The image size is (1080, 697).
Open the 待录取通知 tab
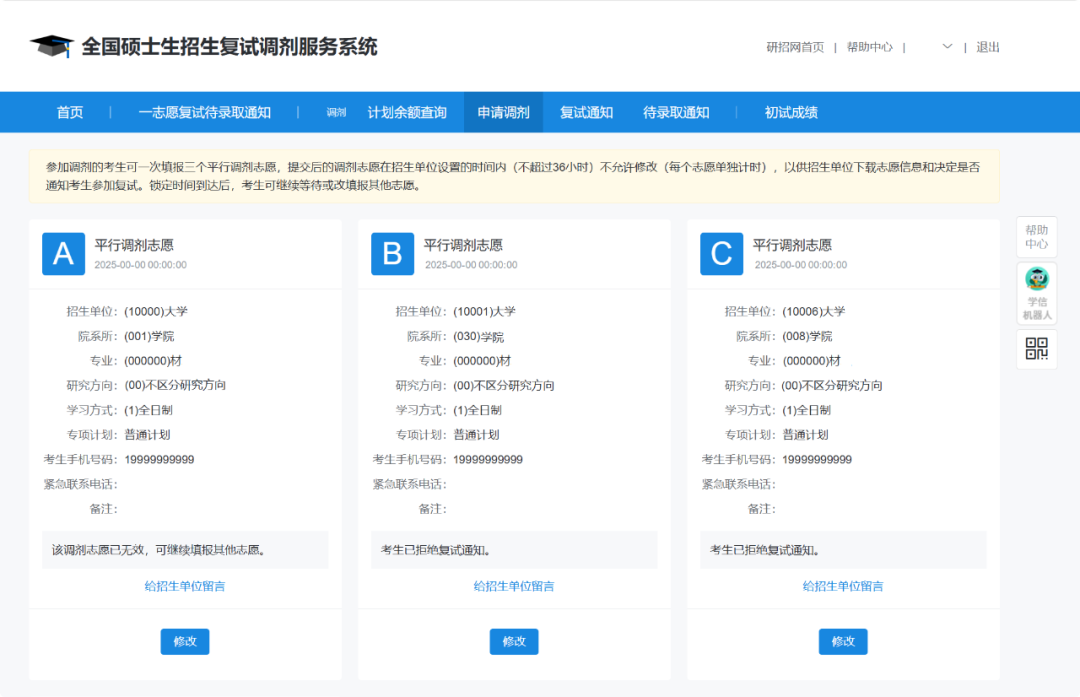click(x=676, y=112)
